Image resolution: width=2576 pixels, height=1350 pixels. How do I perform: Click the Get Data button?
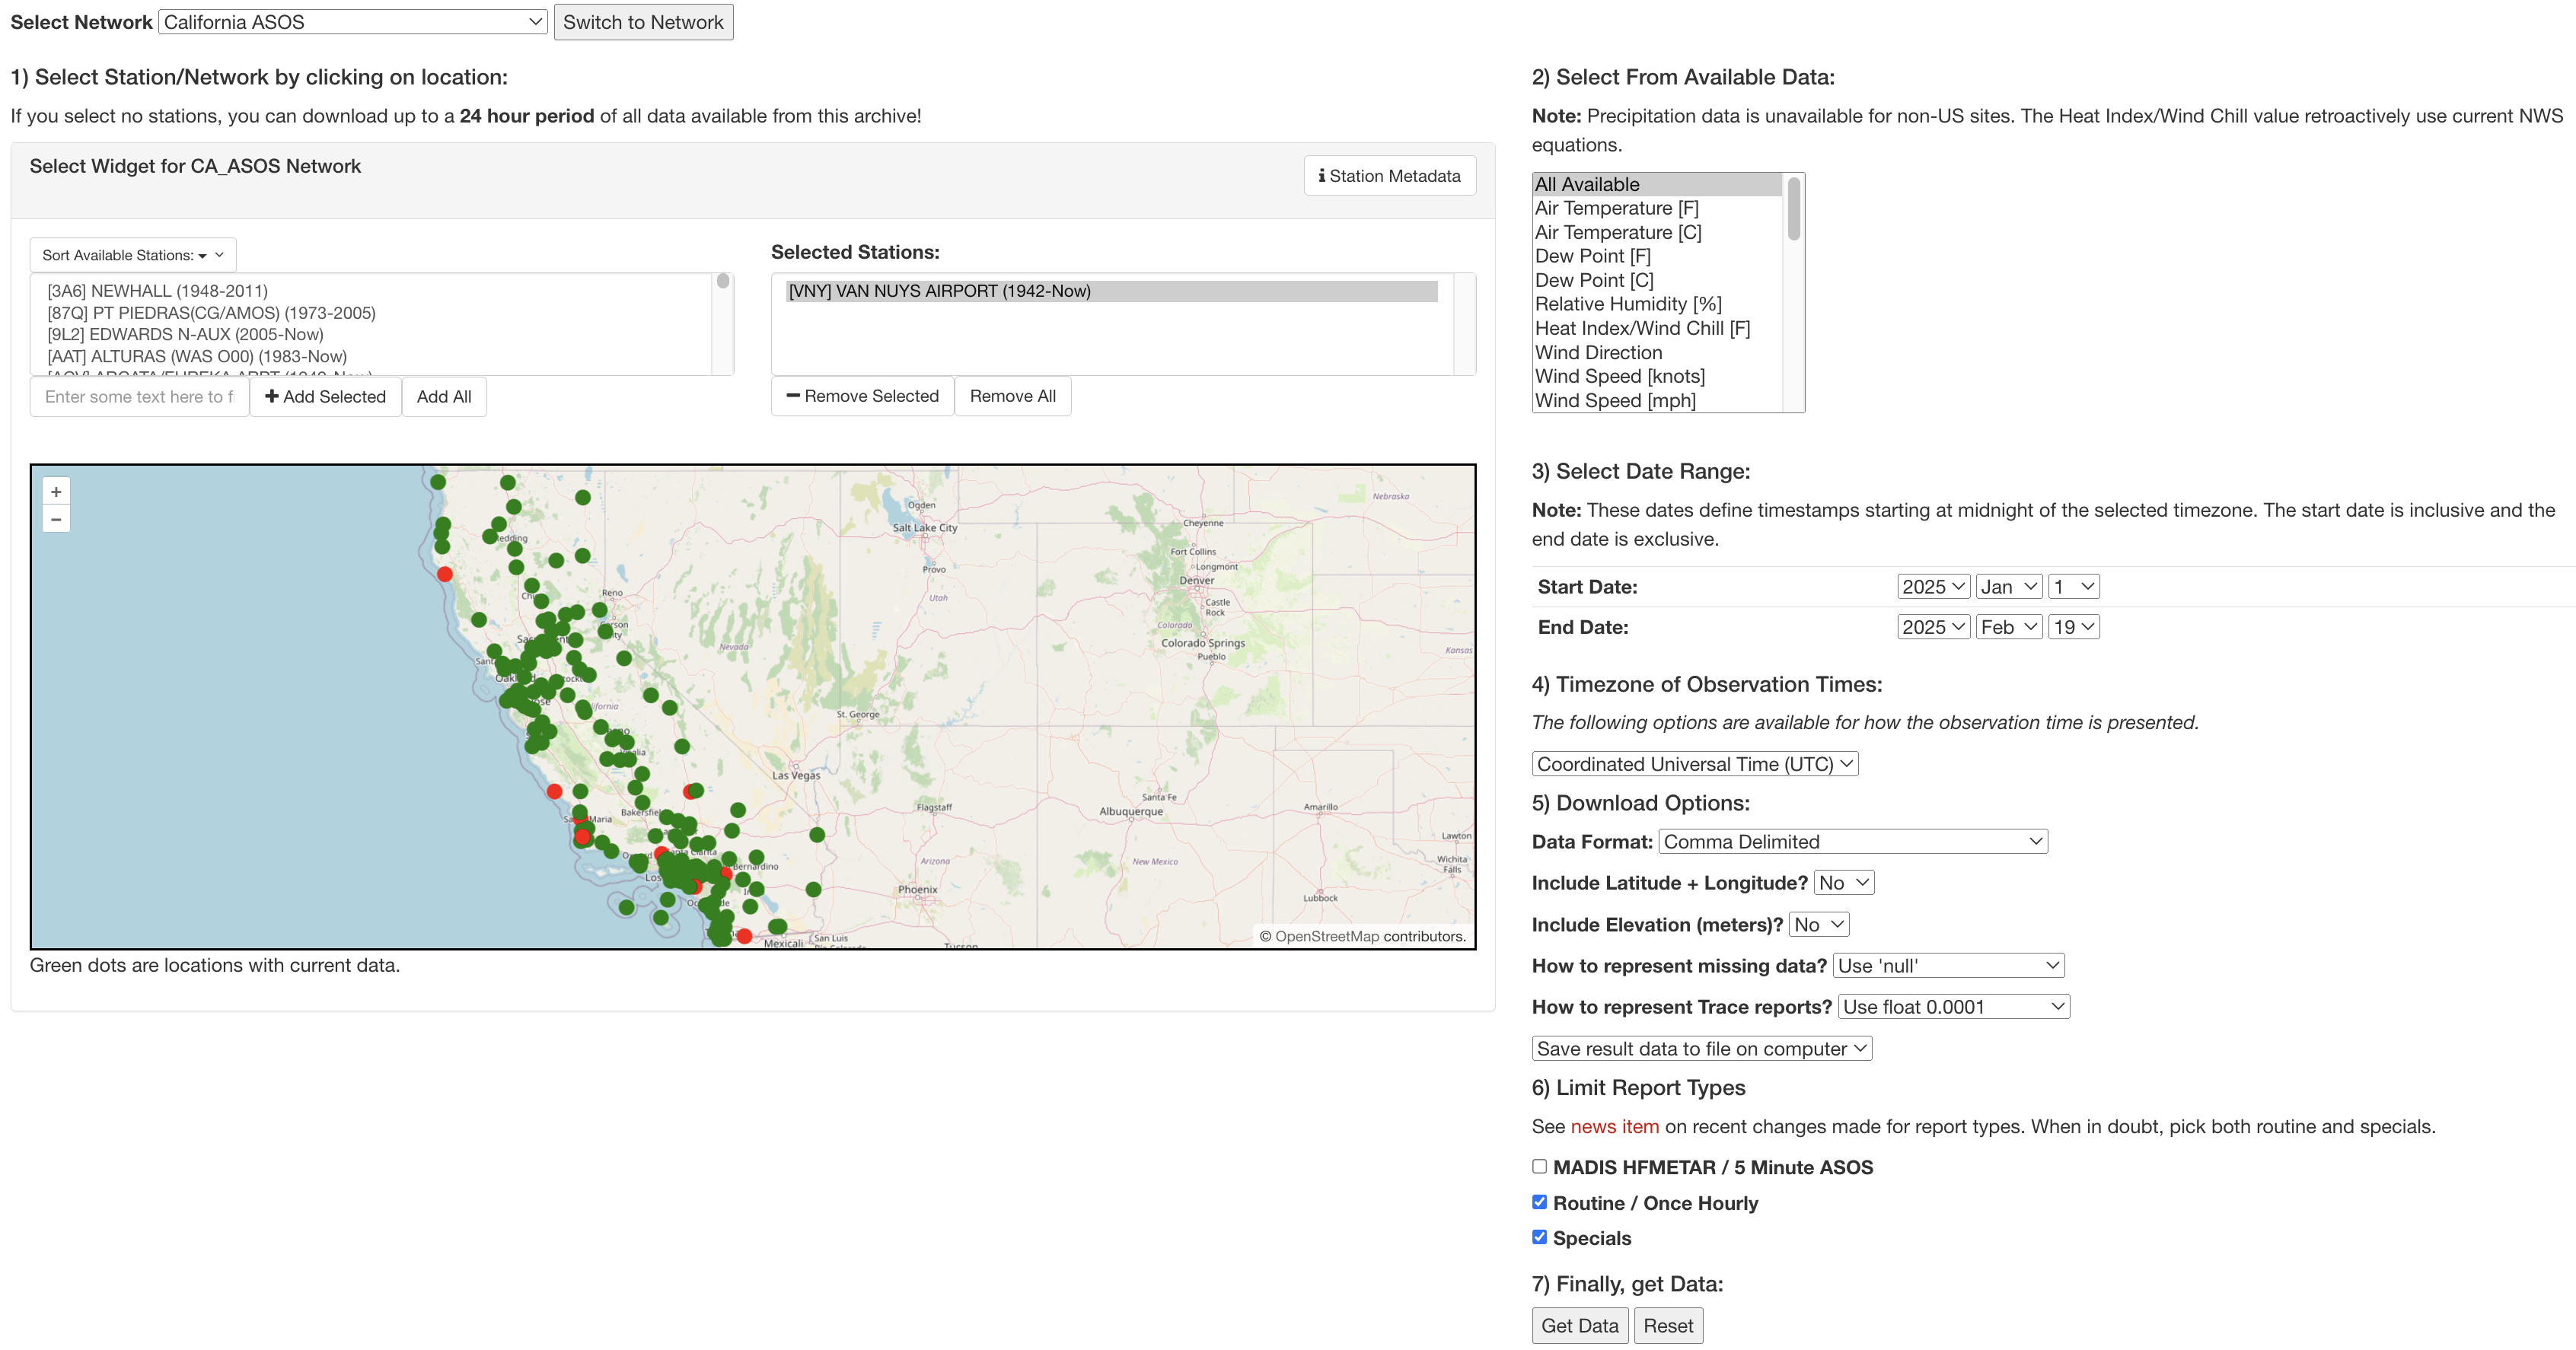1579,1326
